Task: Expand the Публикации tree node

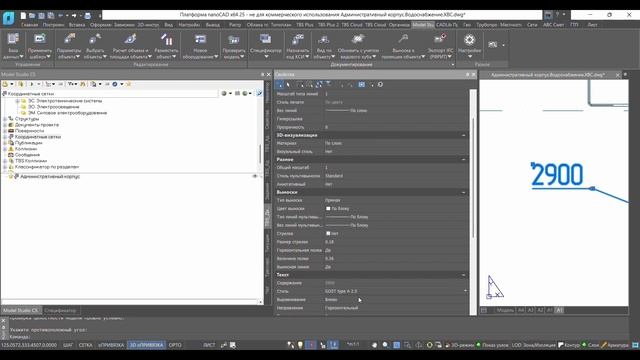Action: [5, 143]
